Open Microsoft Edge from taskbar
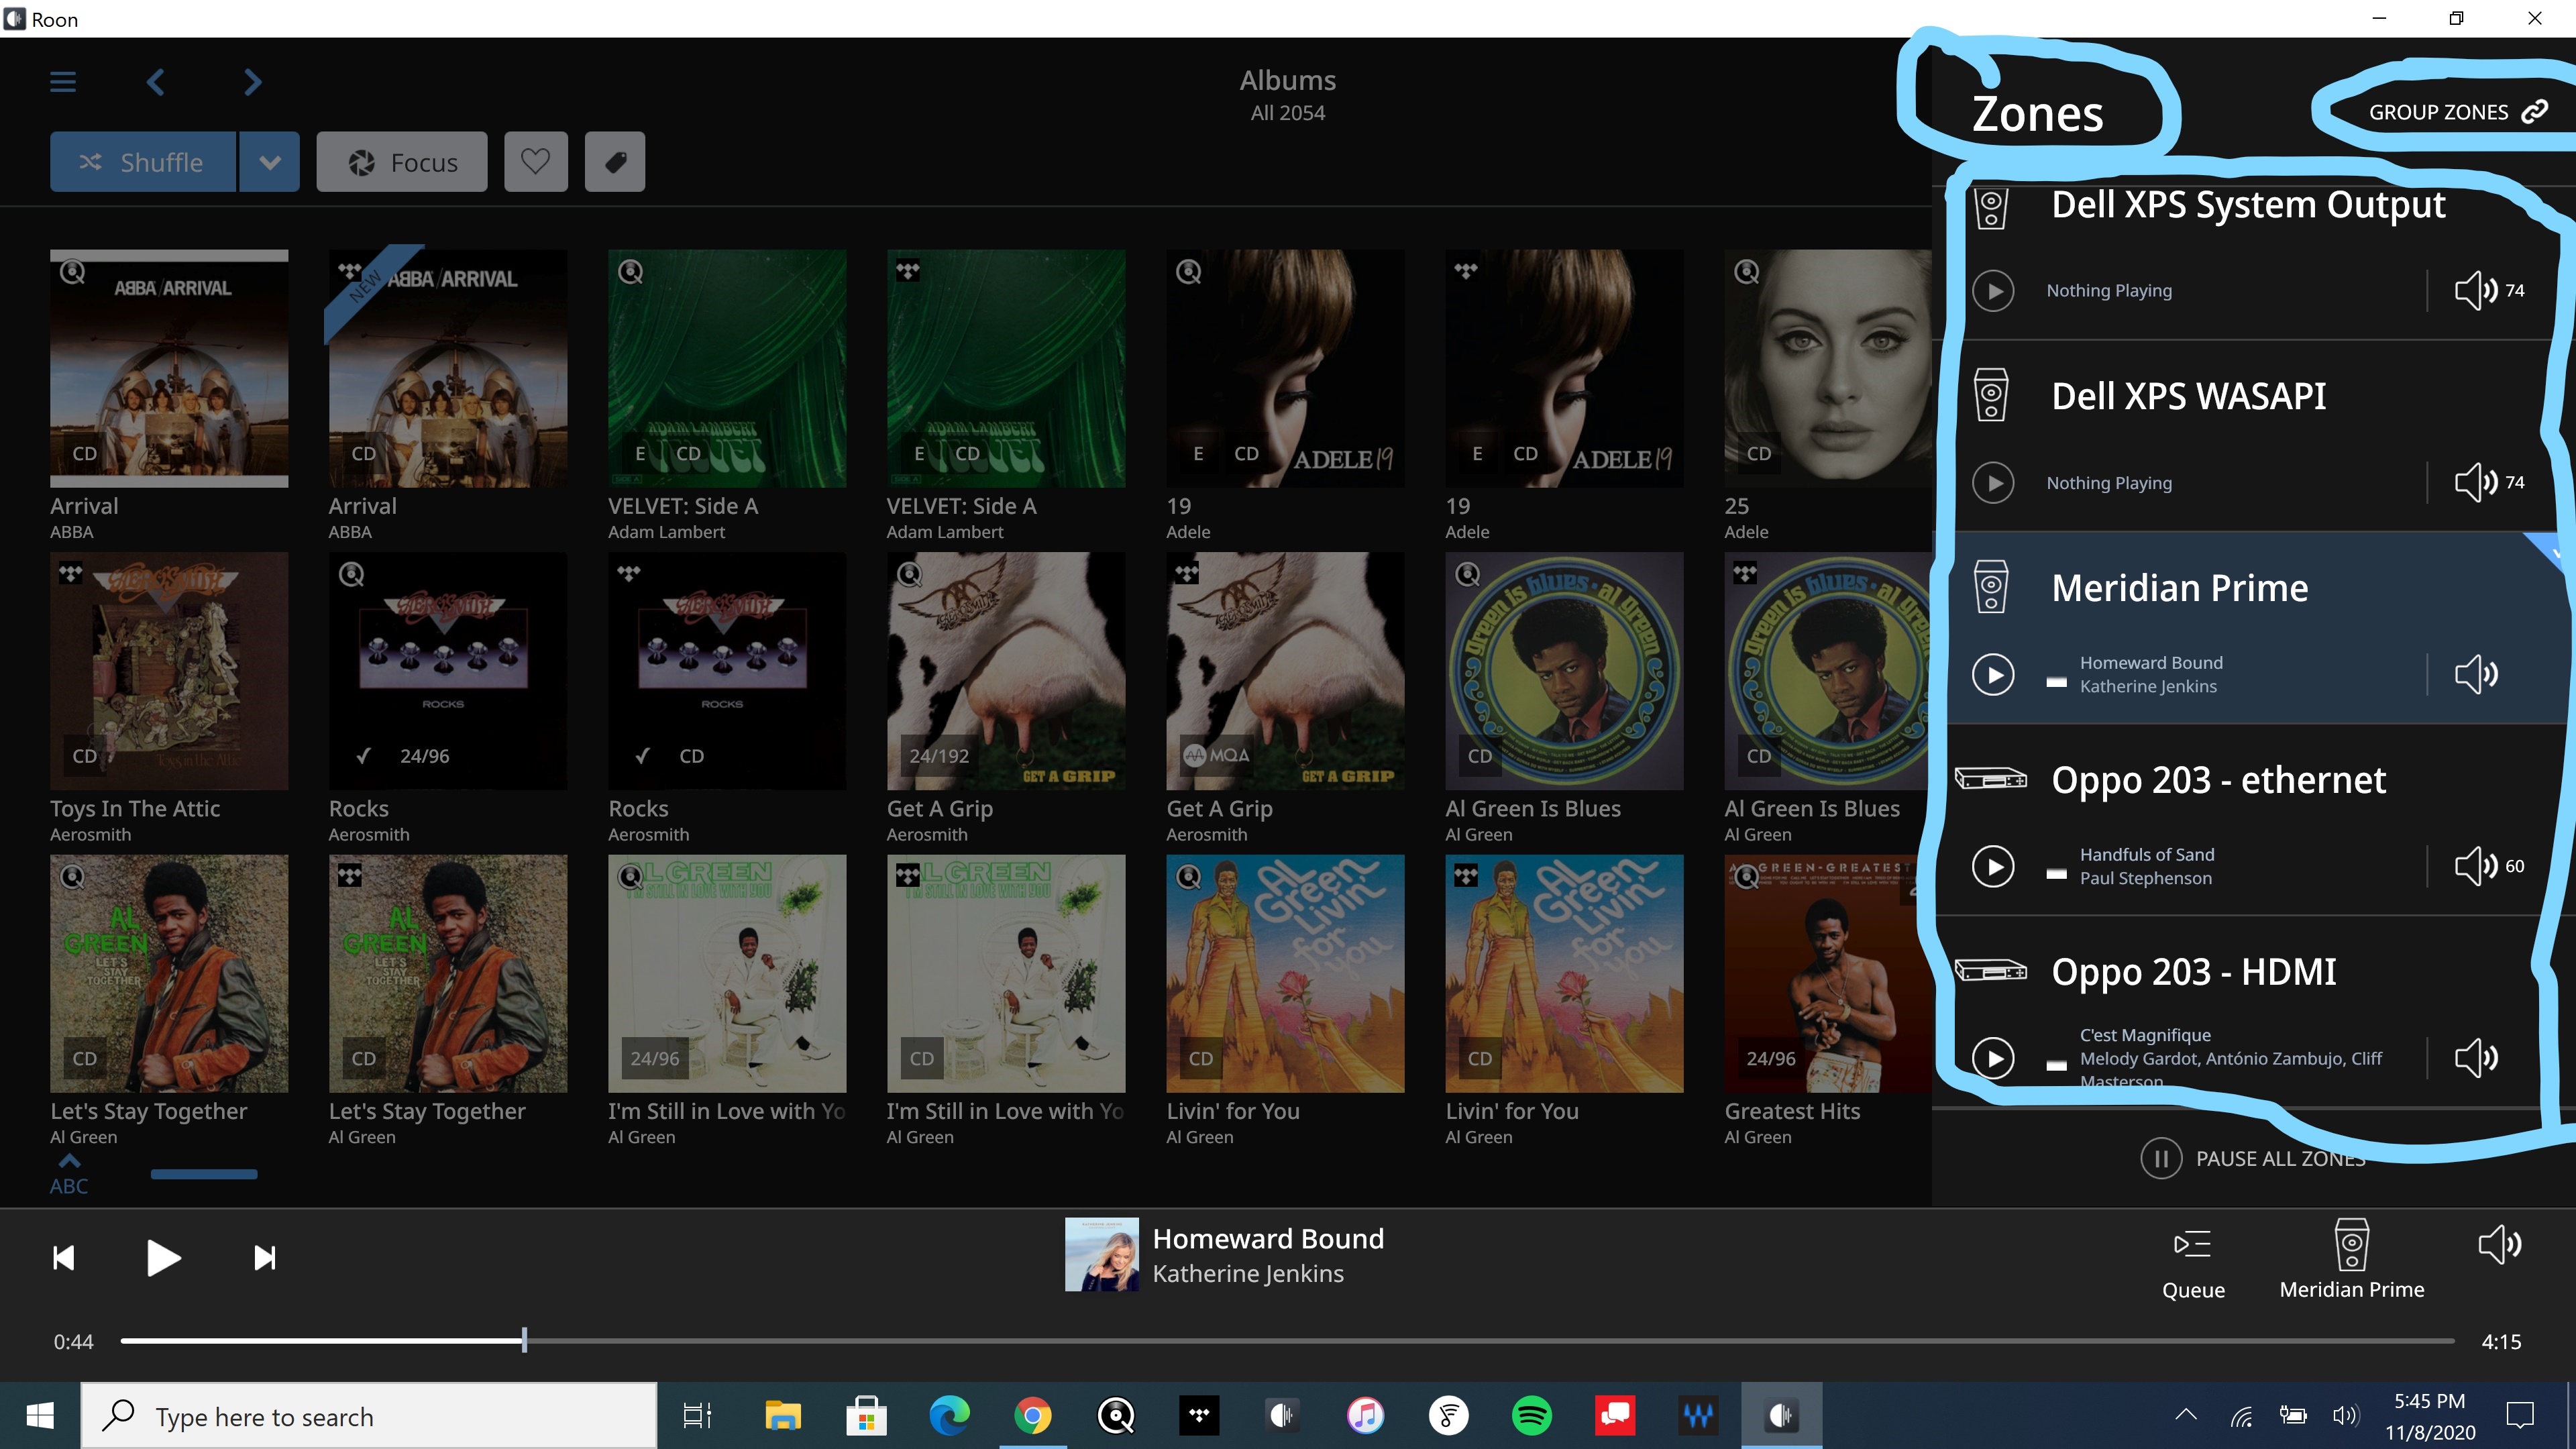Image resolution: width=2576 pixels, height=1449 pixels. pos(949,1416)
